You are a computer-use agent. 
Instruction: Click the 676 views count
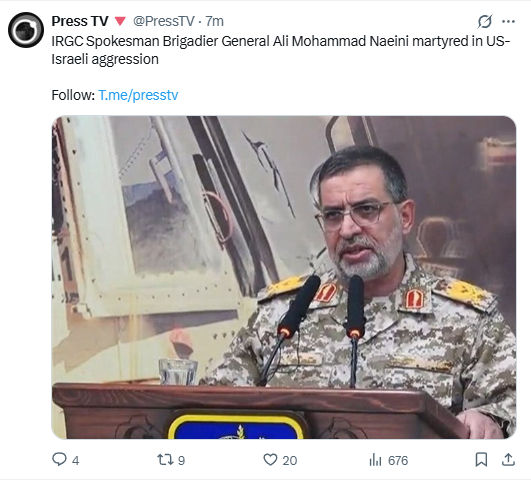(398, 460)
